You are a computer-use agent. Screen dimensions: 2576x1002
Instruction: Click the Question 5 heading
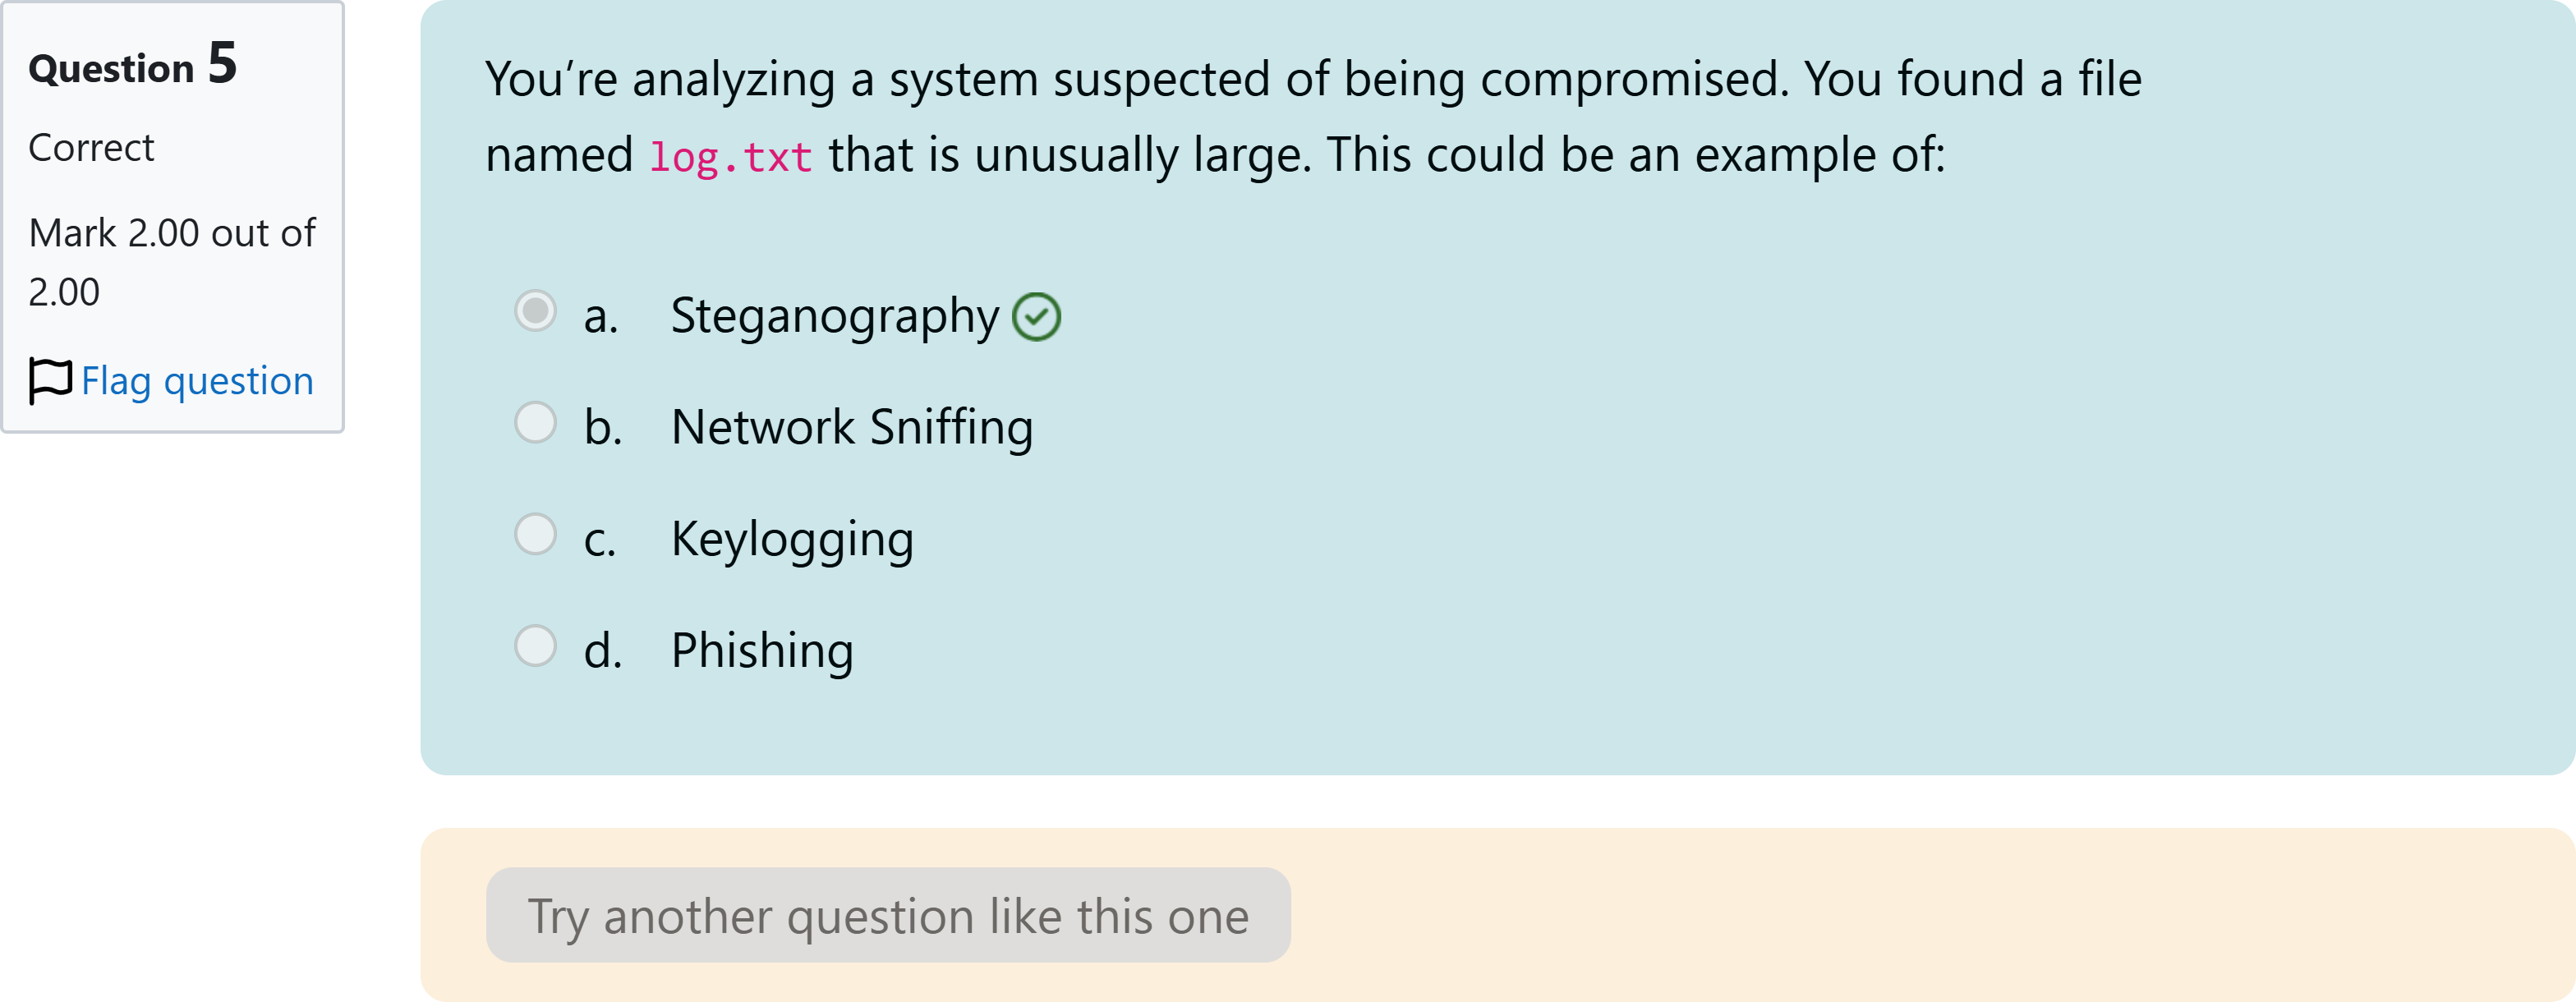click(x=132, y=66)
